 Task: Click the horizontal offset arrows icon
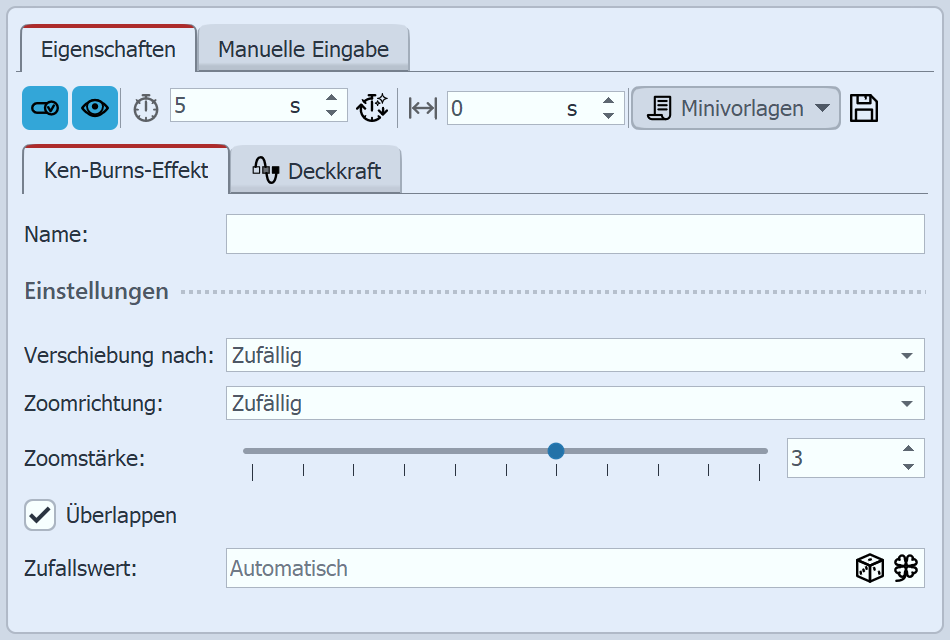coord(423,108)
